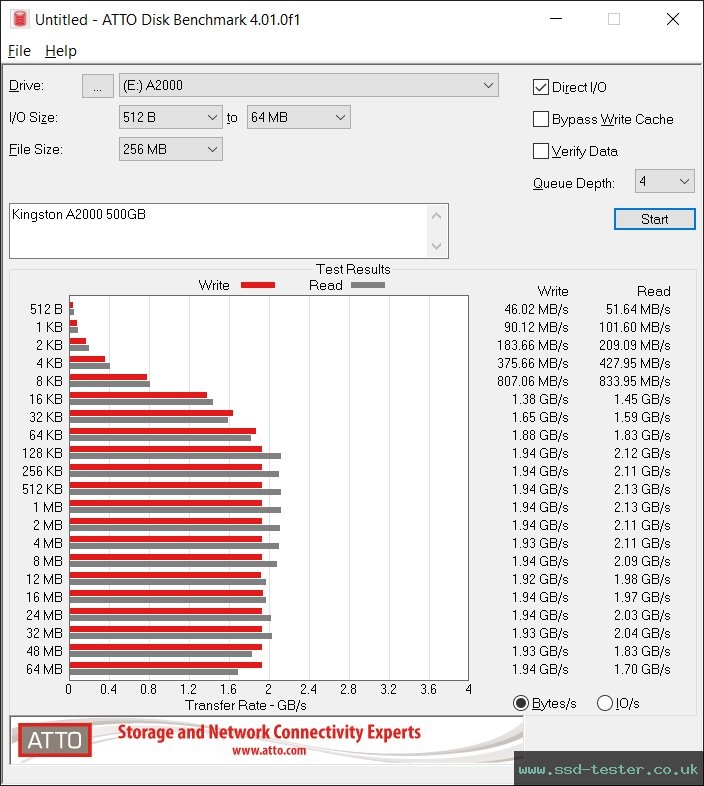Open the Queue Depth dropdown
Screen dimensions: 704x786
(x=664, y=181)
